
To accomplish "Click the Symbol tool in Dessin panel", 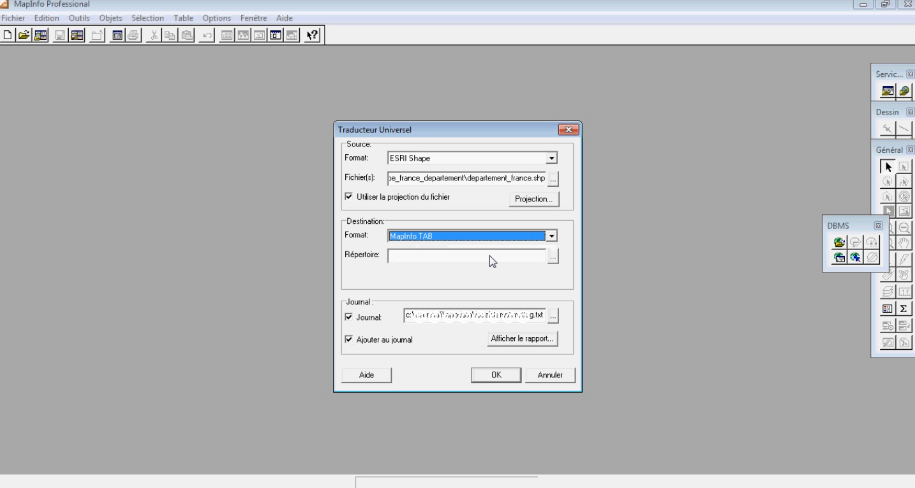I will tap(888, 128).
